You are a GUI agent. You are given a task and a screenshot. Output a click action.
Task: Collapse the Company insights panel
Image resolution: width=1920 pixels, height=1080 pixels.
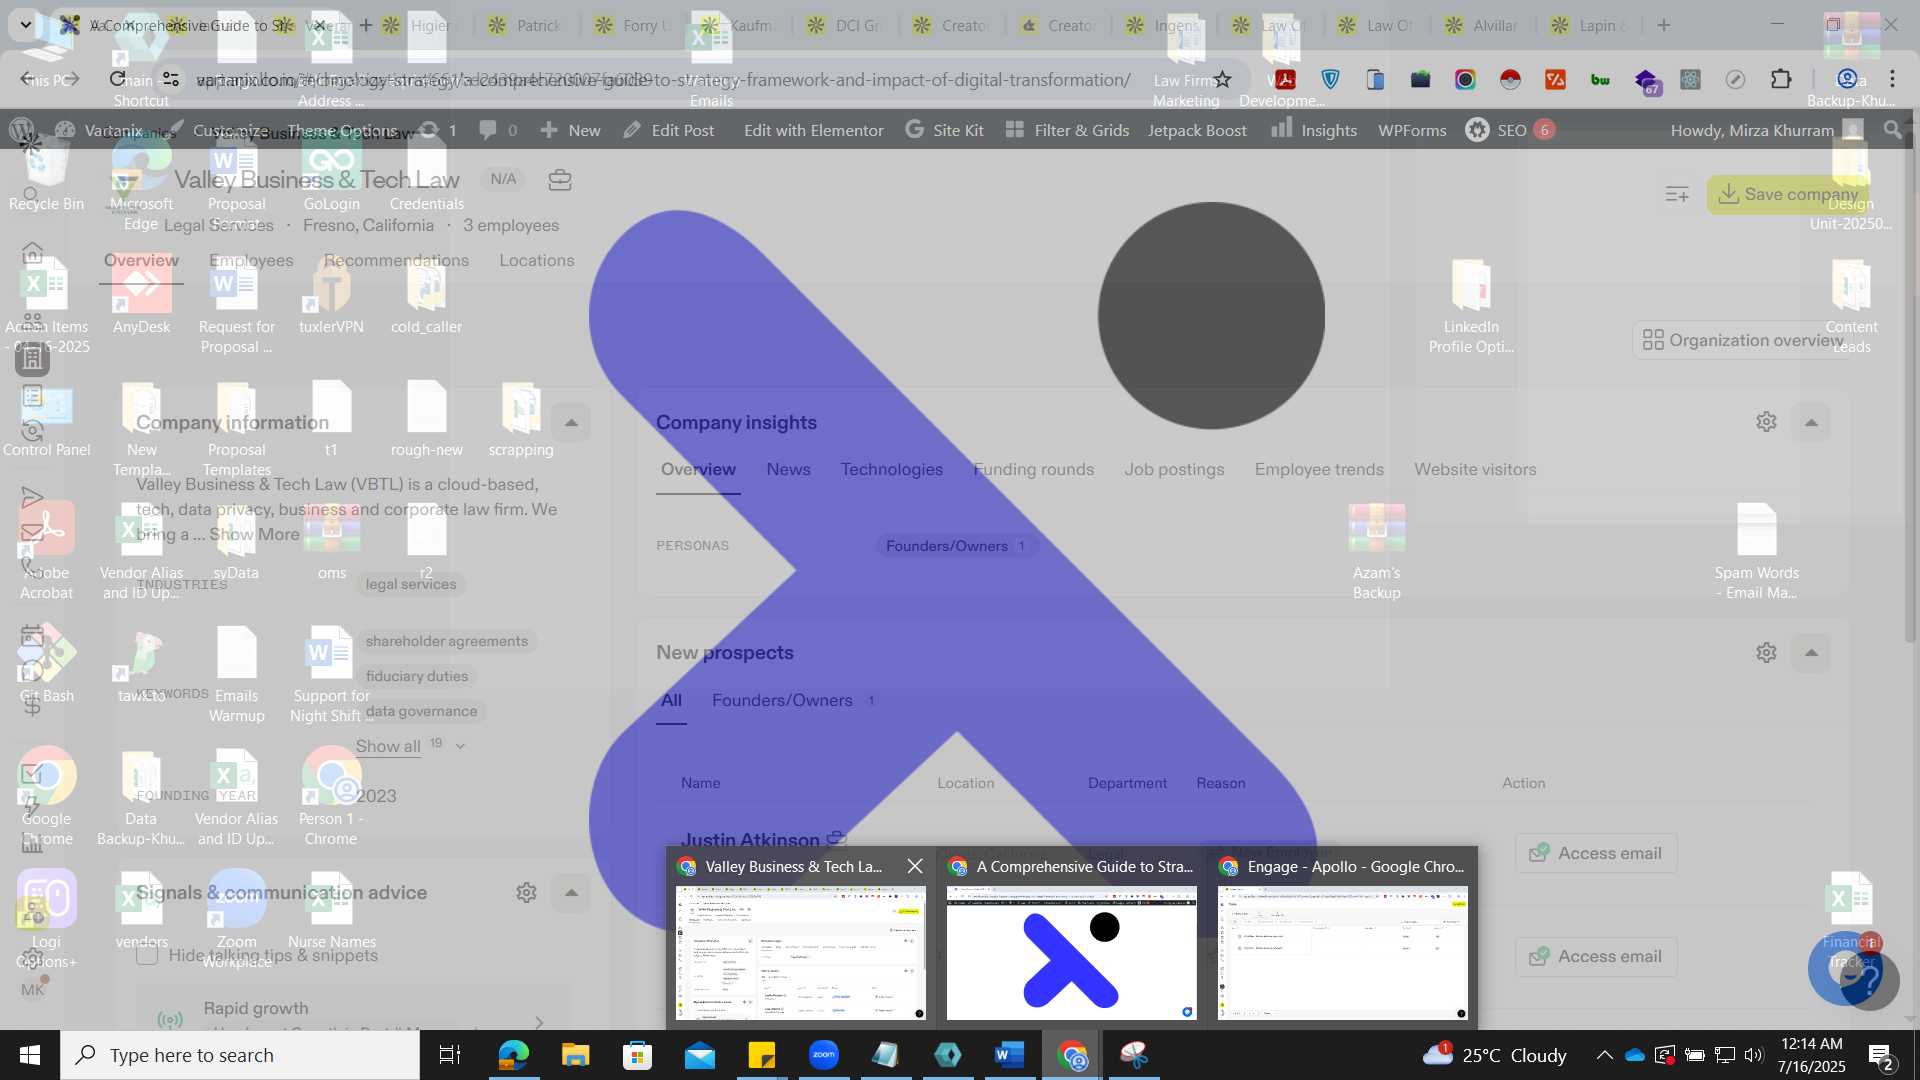pos(1811,422)
